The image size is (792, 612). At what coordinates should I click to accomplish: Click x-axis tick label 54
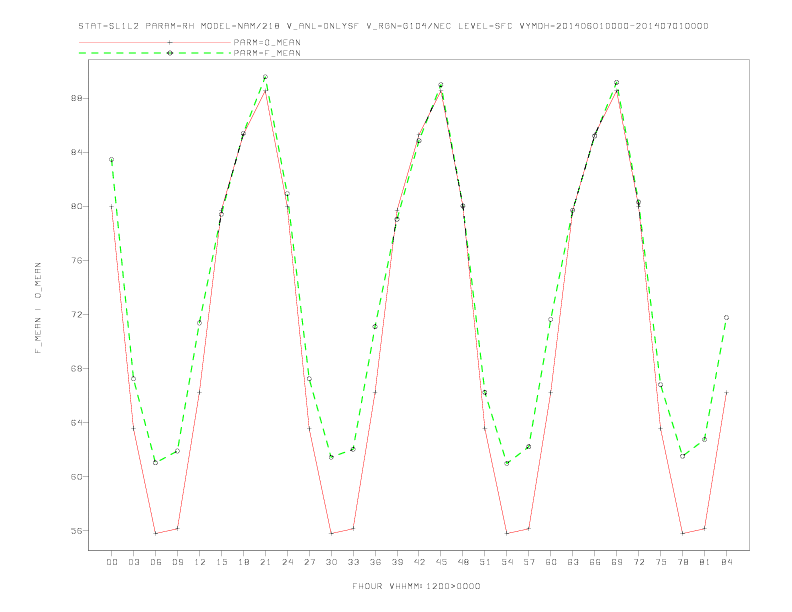tap(507, 562)
